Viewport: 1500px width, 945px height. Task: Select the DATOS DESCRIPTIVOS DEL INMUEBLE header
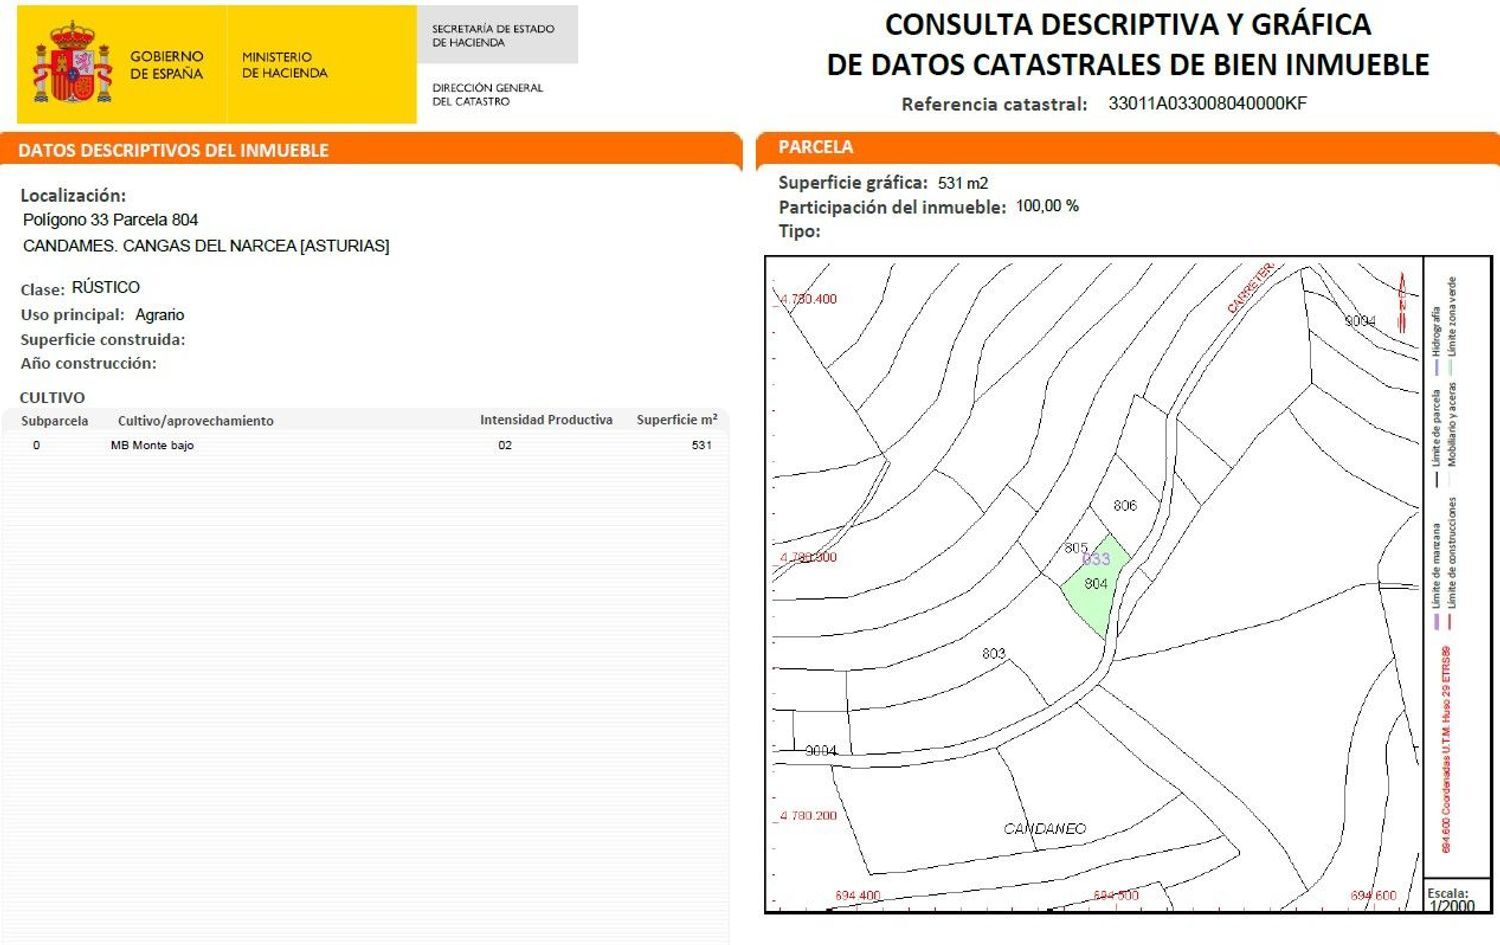tap(172, 149)
